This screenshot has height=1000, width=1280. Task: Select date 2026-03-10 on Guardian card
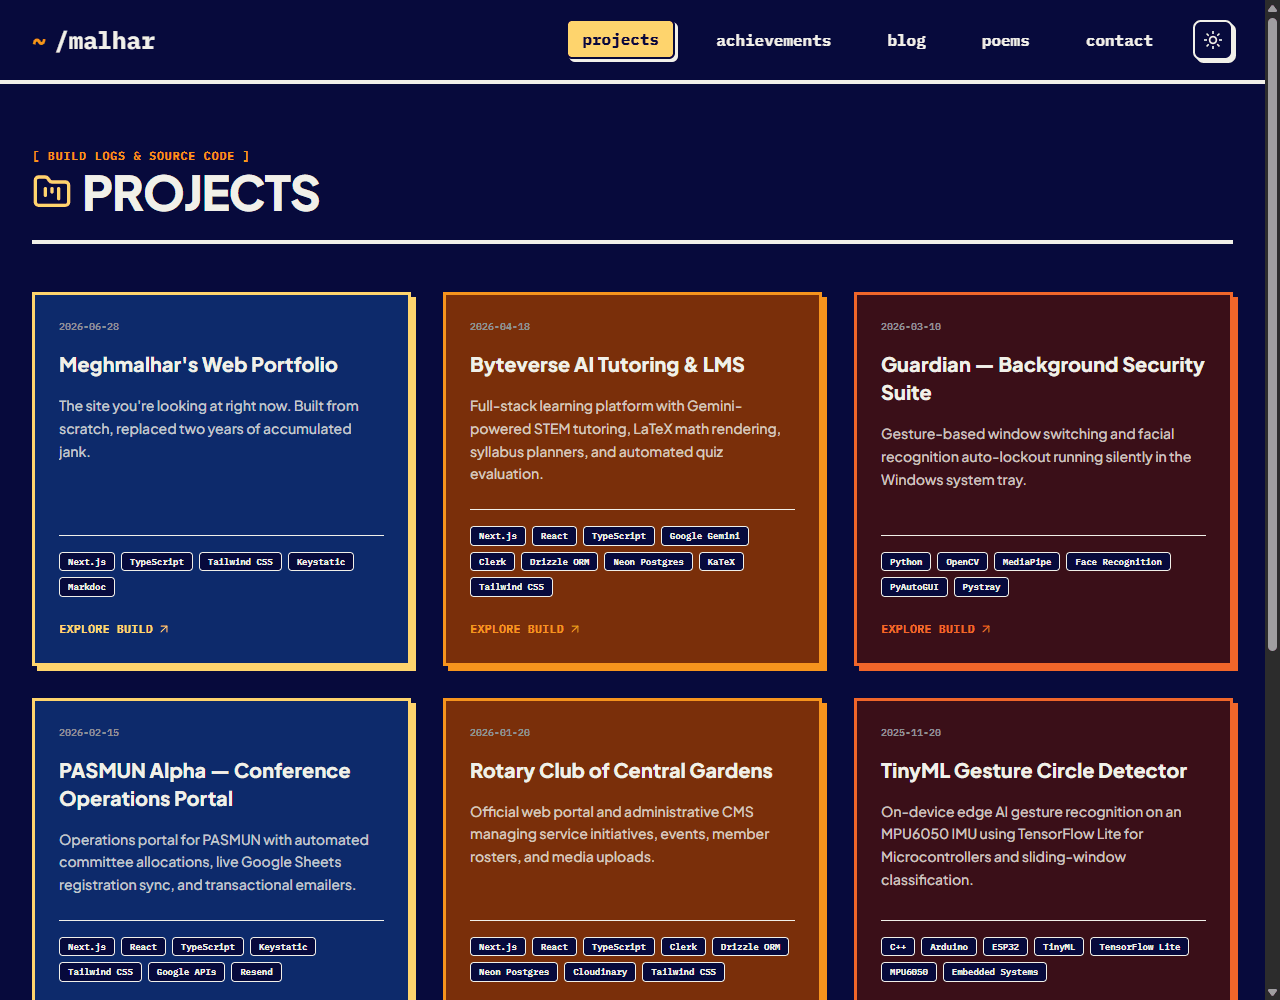pyautogui.click(x=911, y=327)
